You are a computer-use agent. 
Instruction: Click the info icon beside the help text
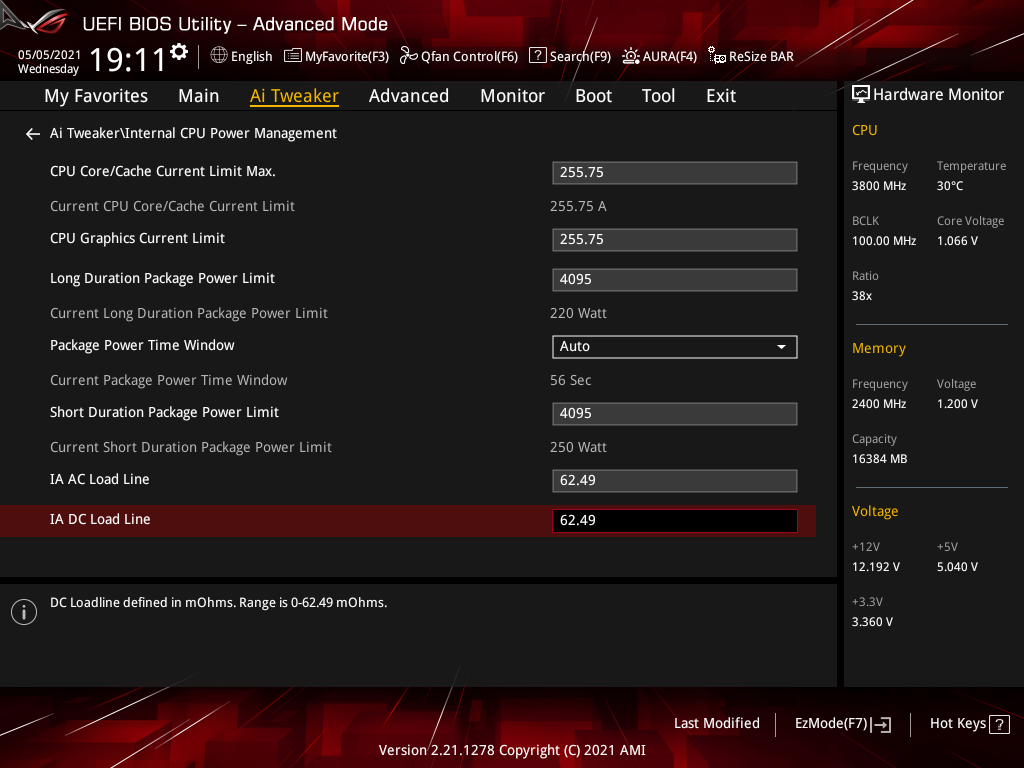click(x=24, y=612)
